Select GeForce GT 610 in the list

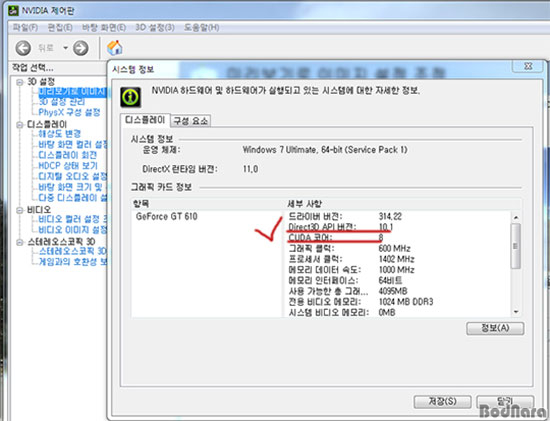click(167, 216)
